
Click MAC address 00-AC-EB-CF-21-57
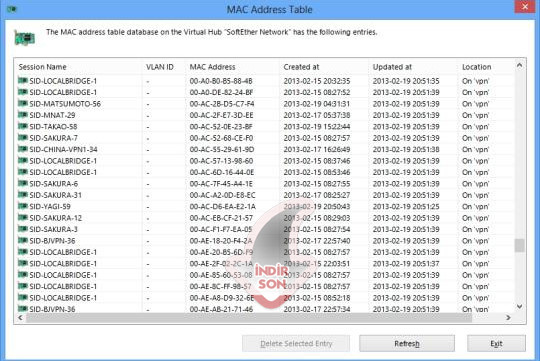tap(221, 218)
